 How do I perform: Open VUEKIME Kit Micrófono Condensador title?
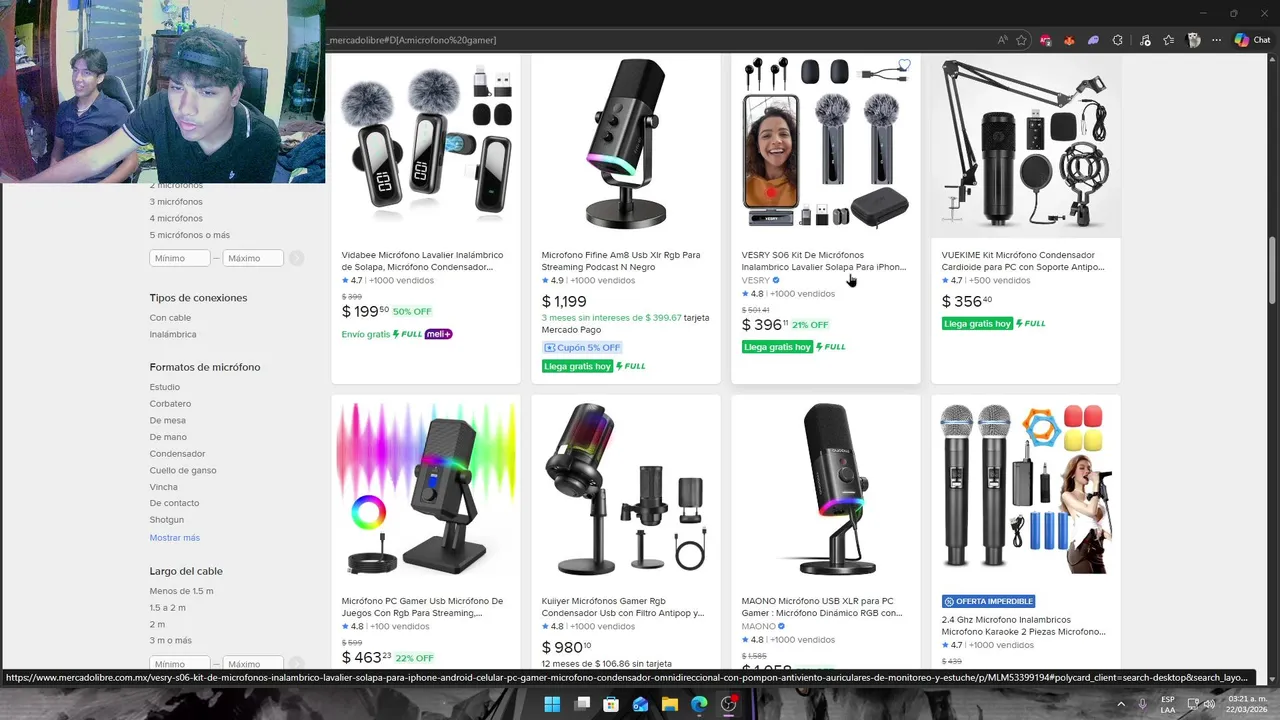1022,261
